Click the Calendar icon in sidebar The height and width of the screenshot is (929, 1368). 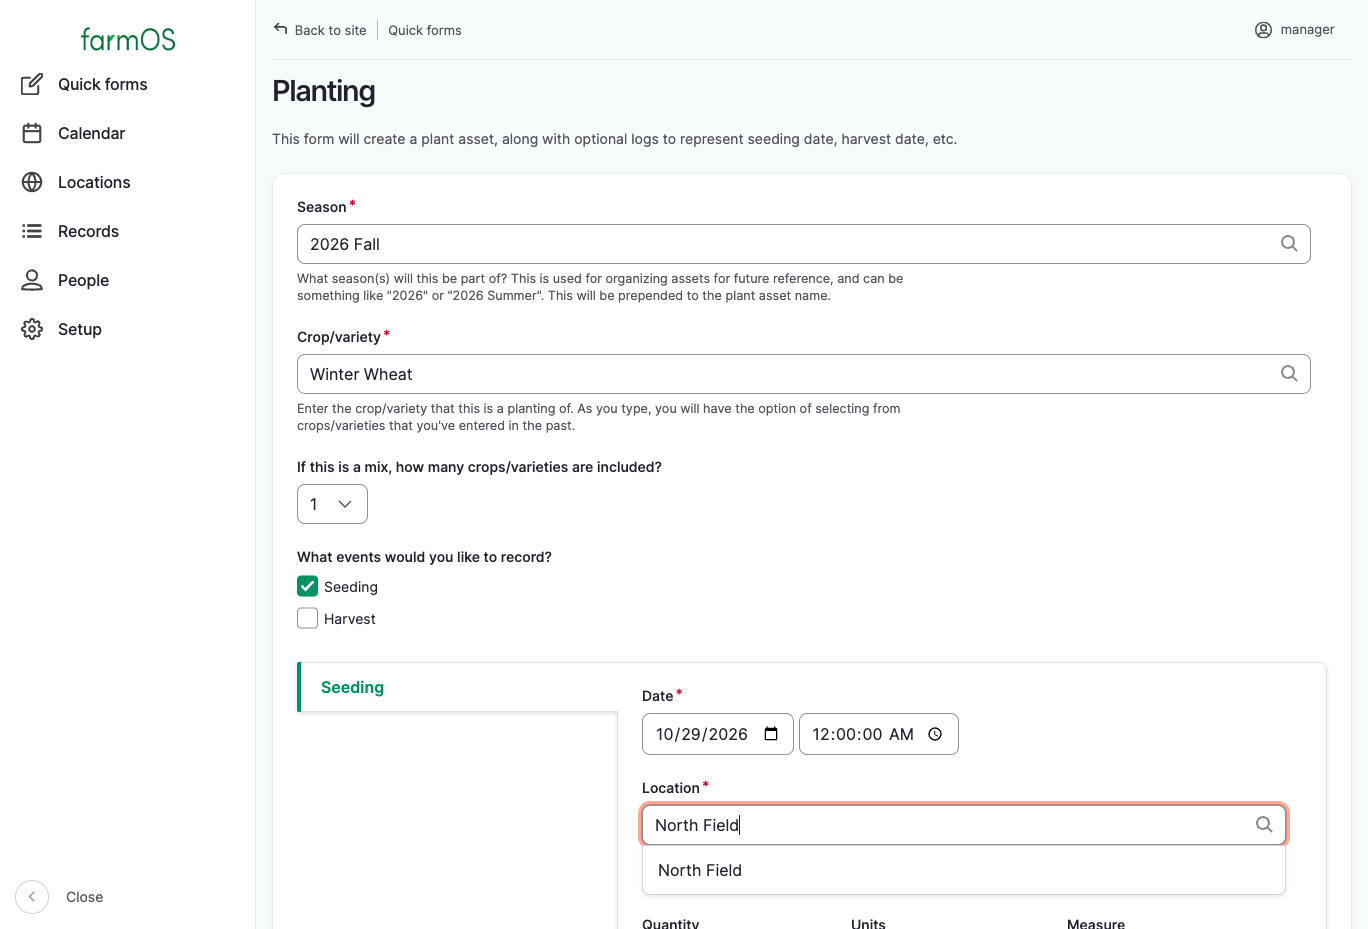click(32, 133)
